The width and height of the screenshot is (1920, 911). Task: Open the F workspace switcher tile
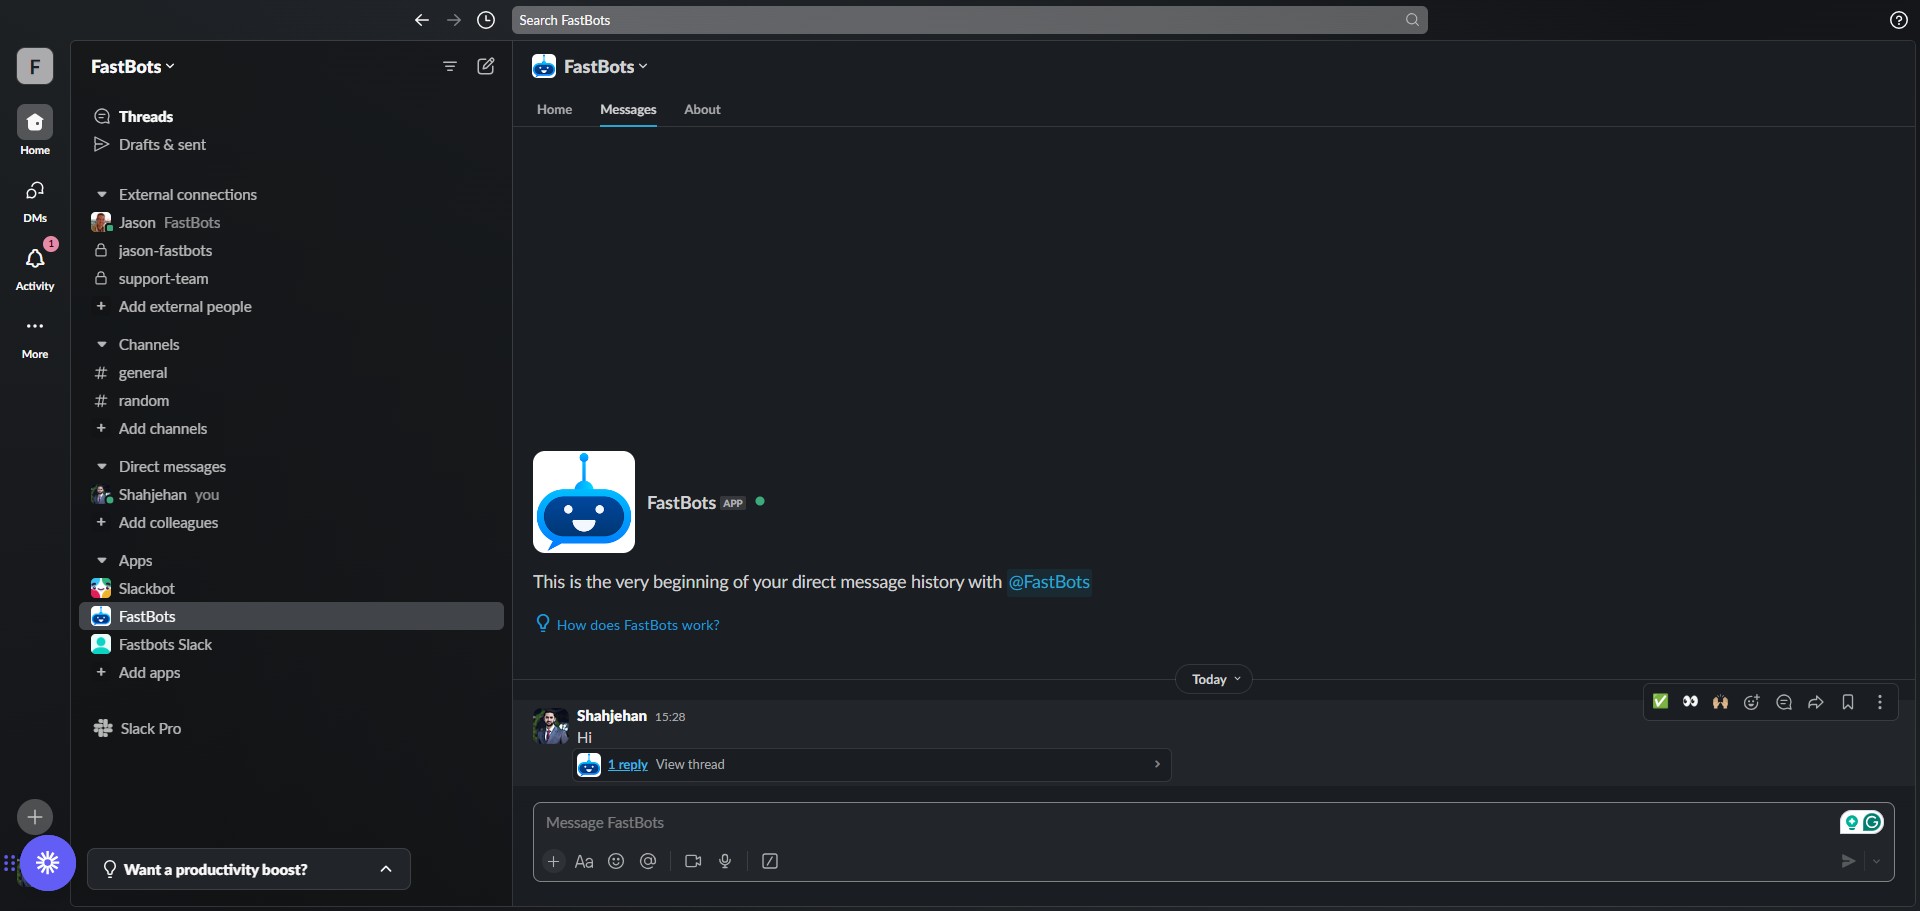[x=35, y=66]
